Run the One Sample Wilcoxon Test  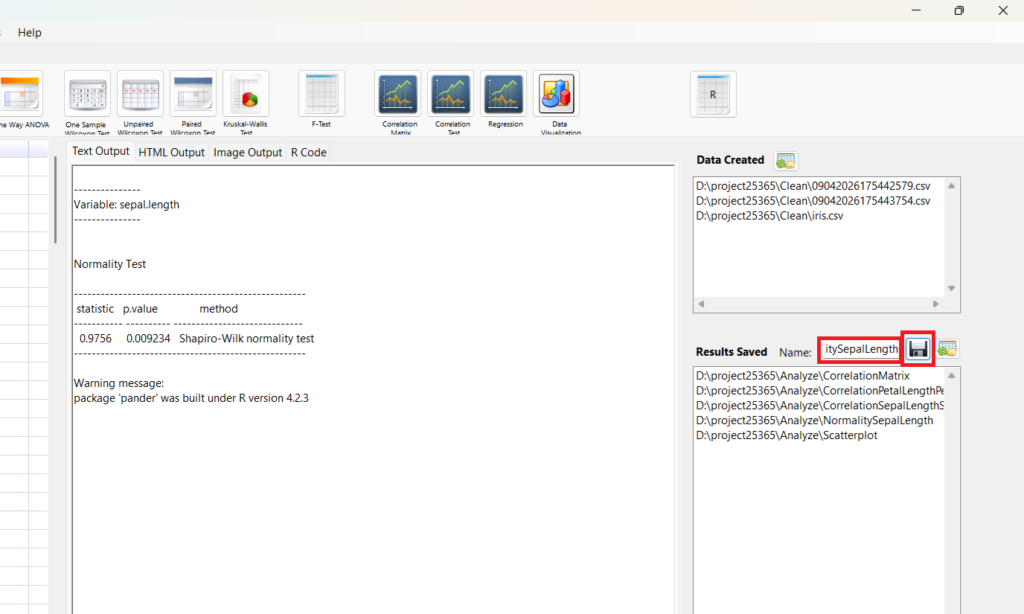click(x=87, y=94)
